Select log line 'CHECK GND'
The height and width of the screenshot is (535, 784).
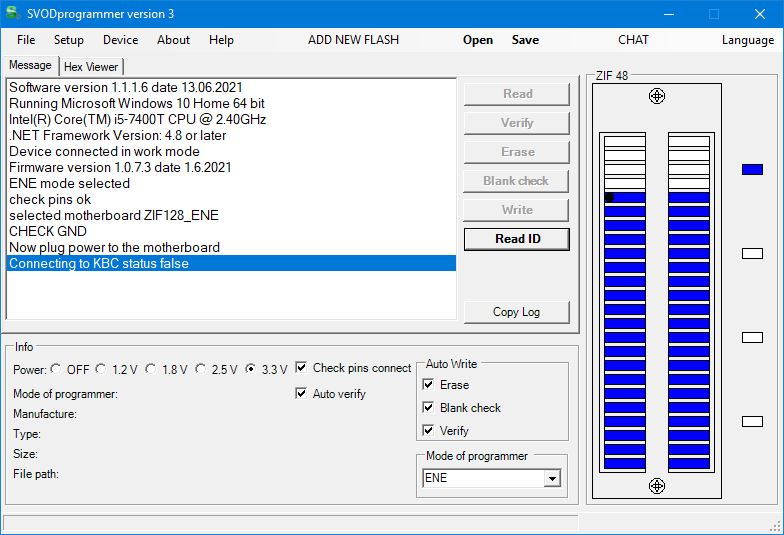click(x=231, y=231)
